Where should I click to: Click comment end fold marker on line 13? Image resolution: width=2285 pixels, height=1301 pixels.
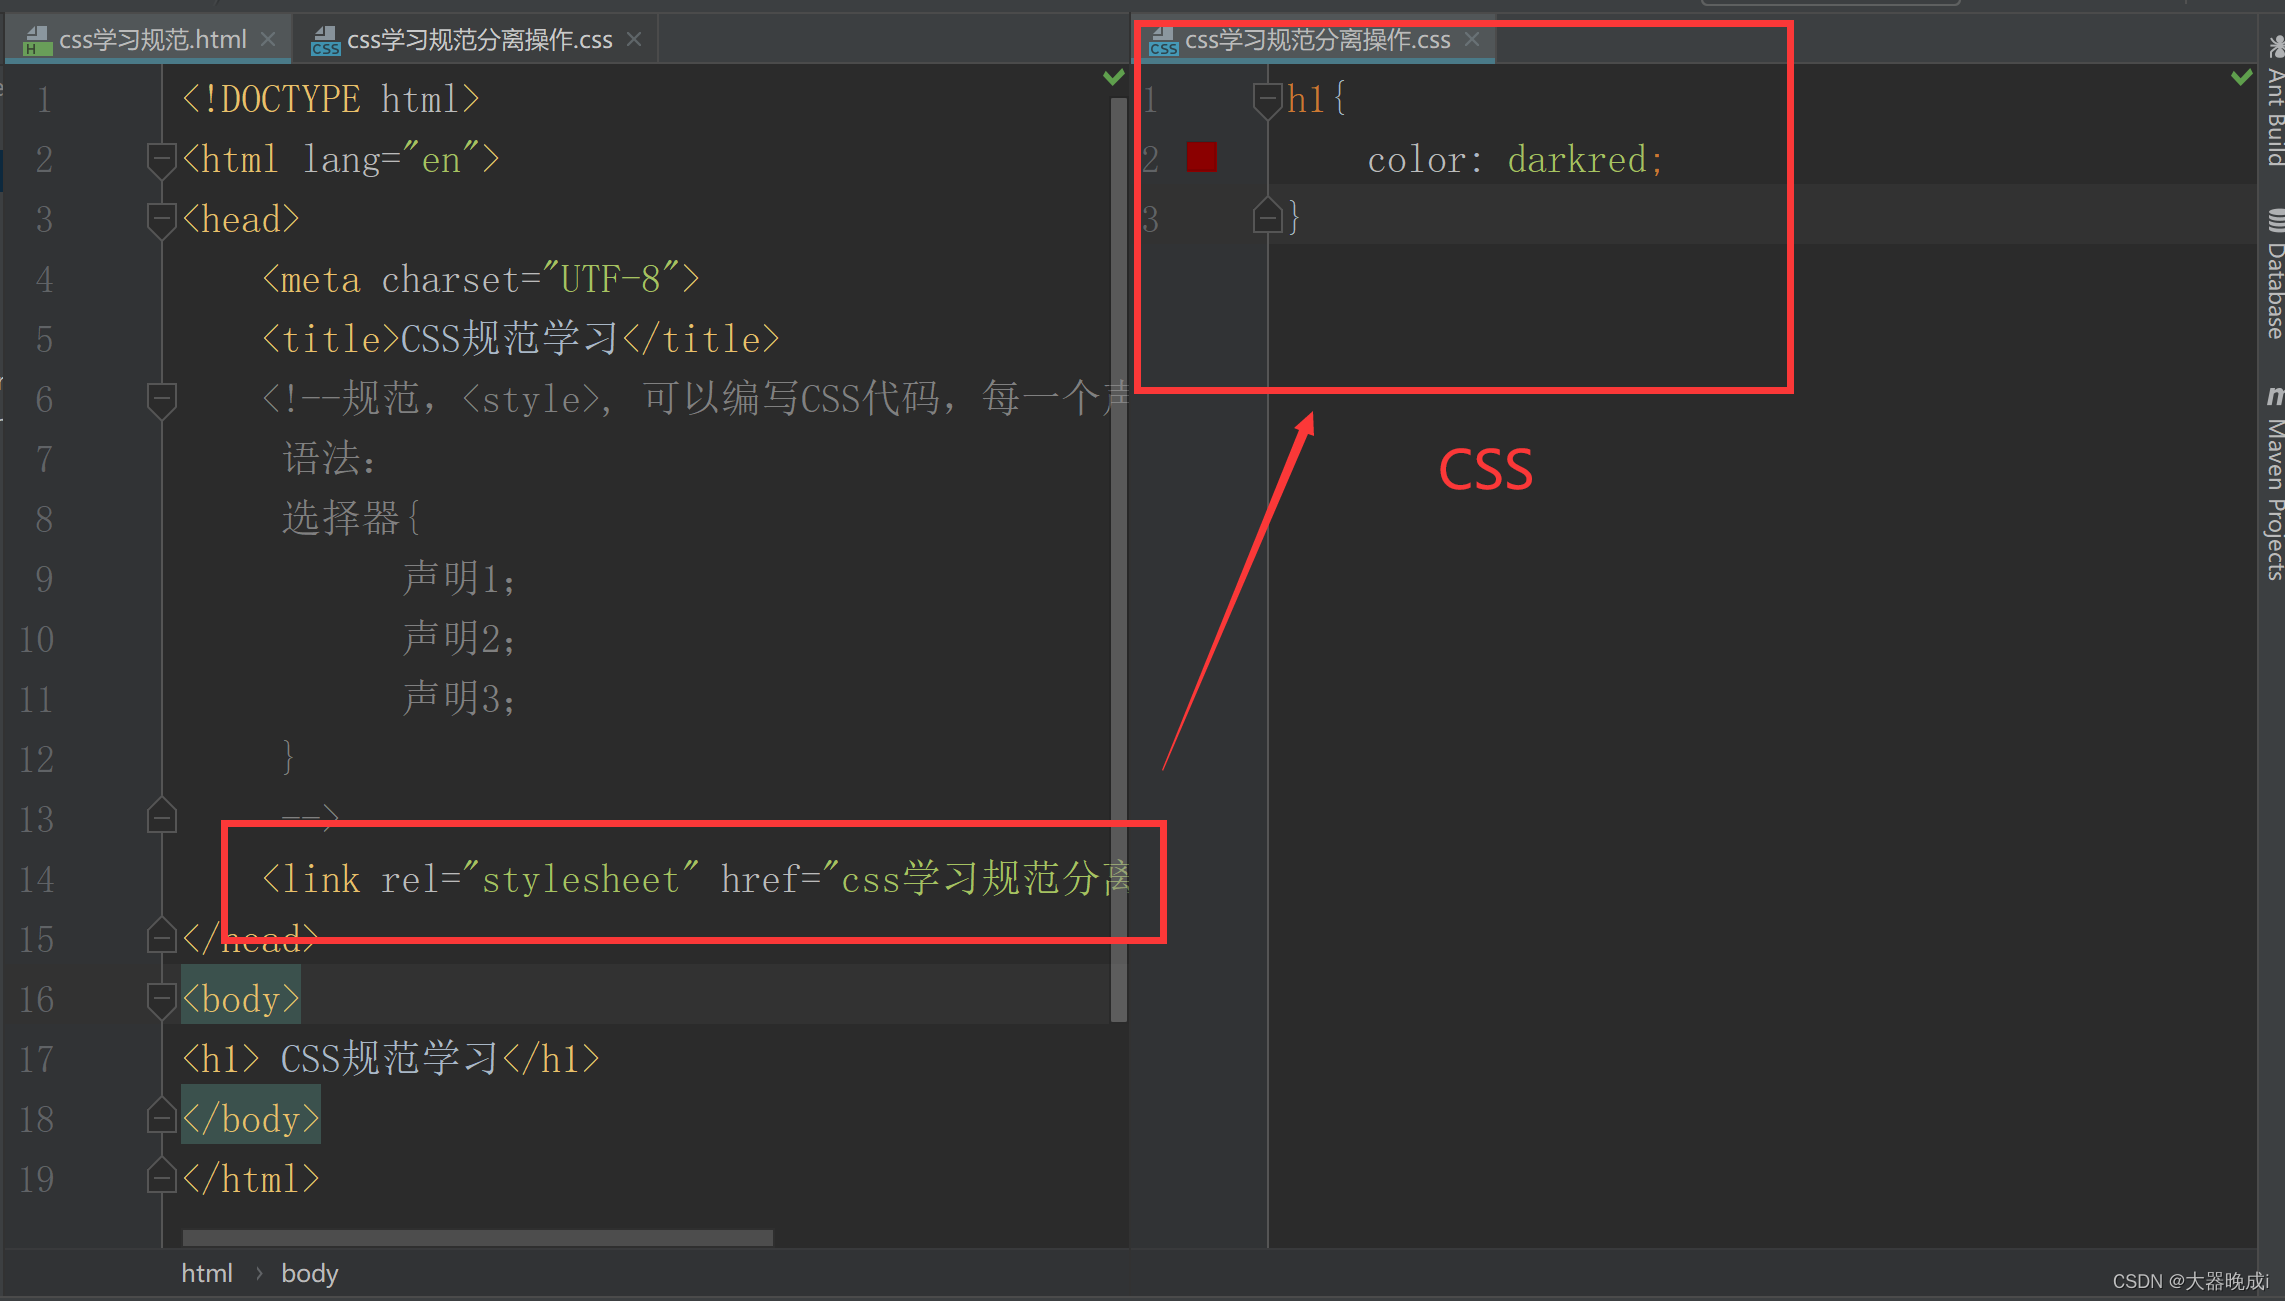[161, 816]
